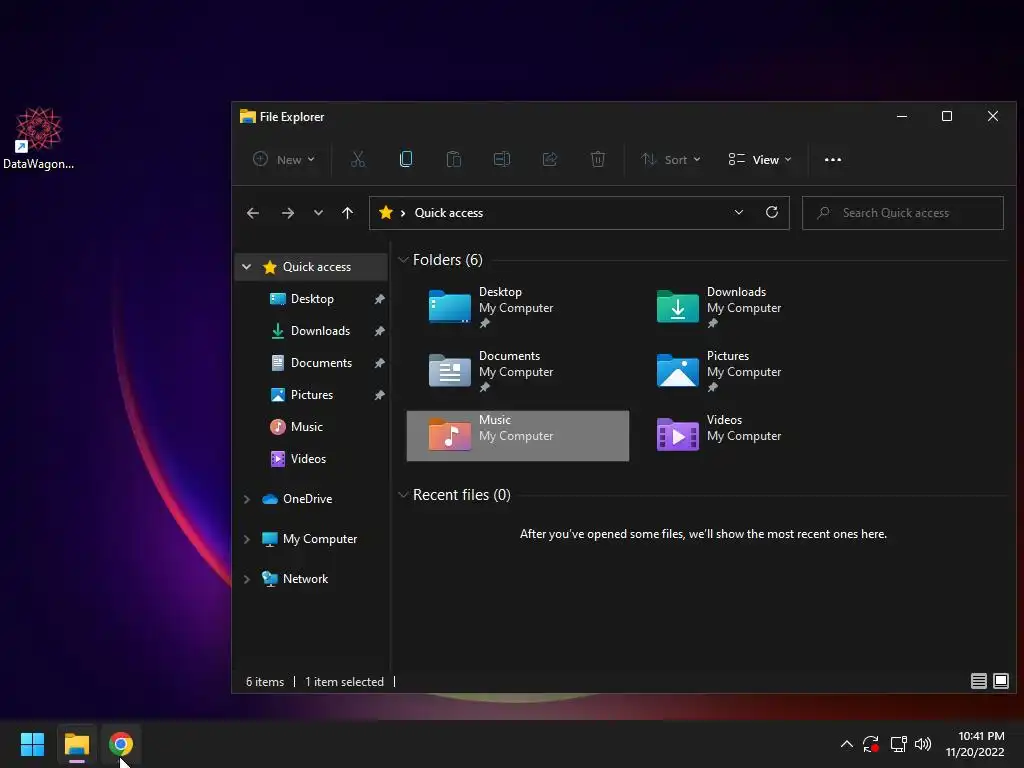
Task: Select My Computer in navigation pane
Action: point(319,539)
